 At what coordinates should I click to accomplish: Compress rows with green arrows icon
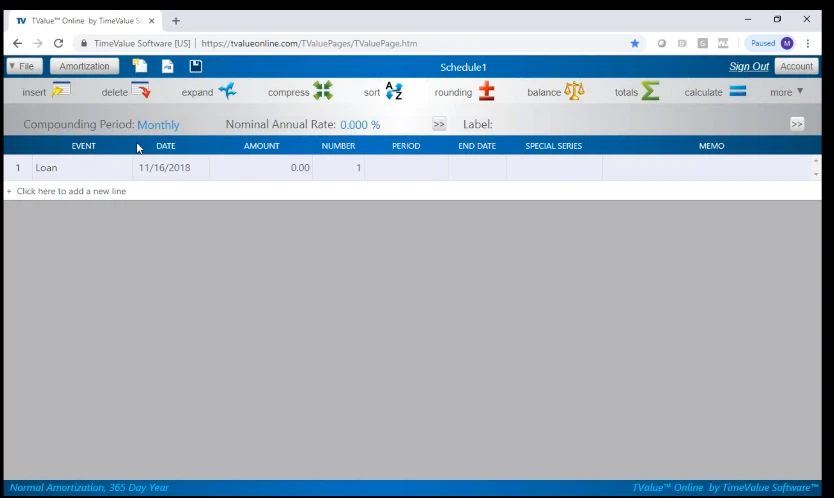(x=322, y=90)
